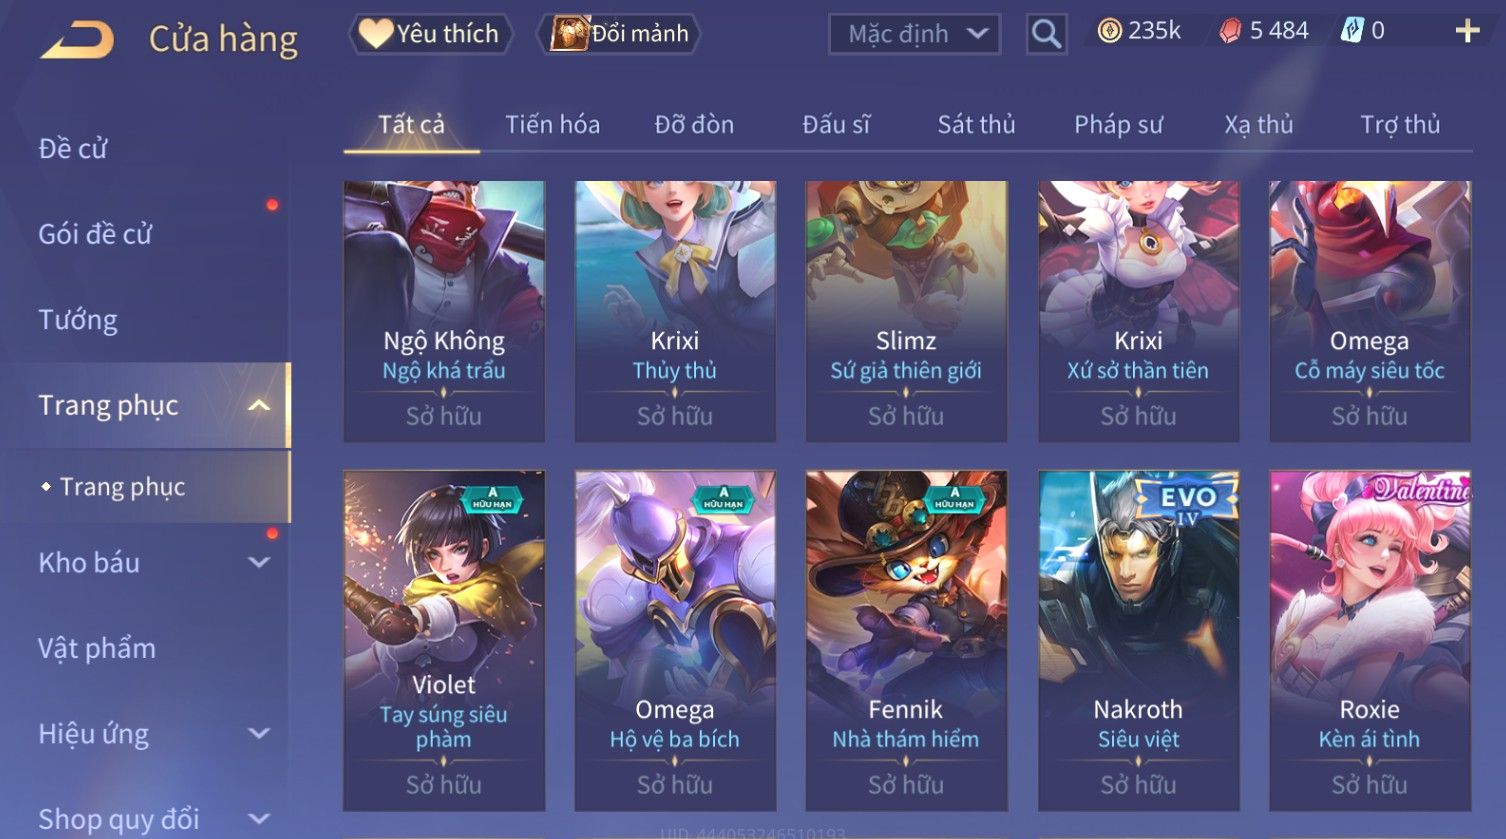Open the Mặc định sort dropdown
This screenshot has width=1506, height=839.
tap(915, 34)
